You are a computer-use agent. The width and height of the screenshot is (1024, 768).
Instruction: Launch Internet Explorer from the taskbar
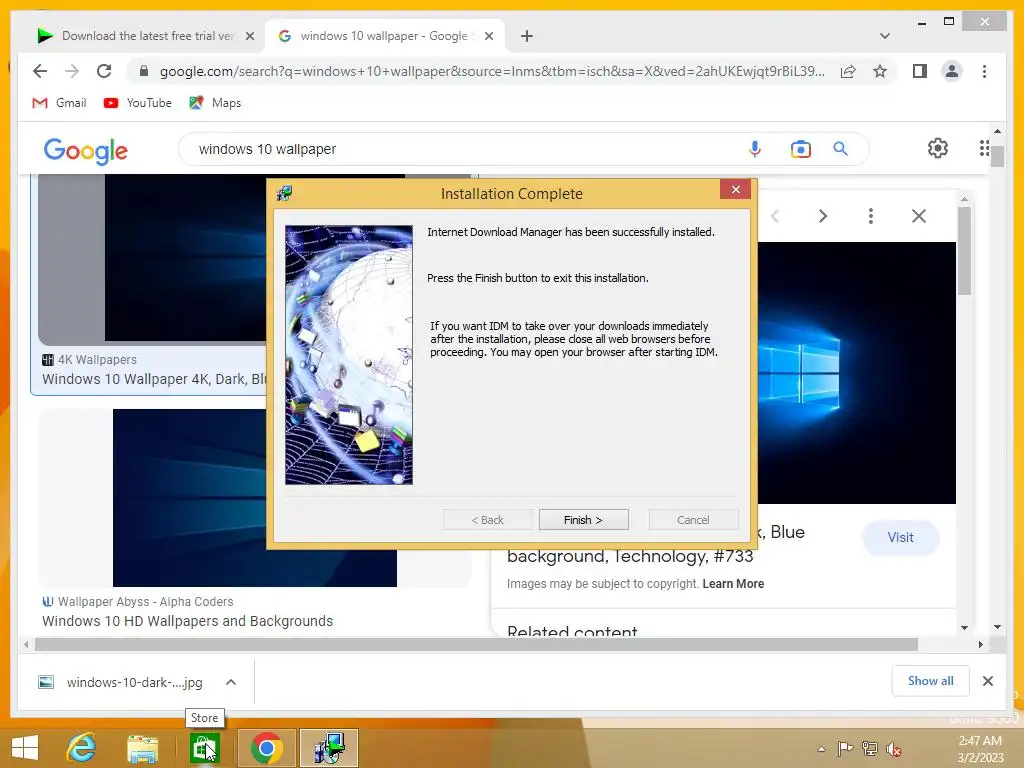pos(82,748)
